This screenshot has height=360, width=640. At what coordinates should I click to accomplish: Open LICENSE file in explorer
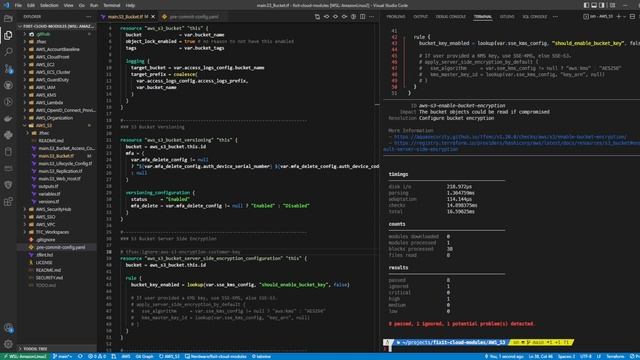click(x=44, y=263)
